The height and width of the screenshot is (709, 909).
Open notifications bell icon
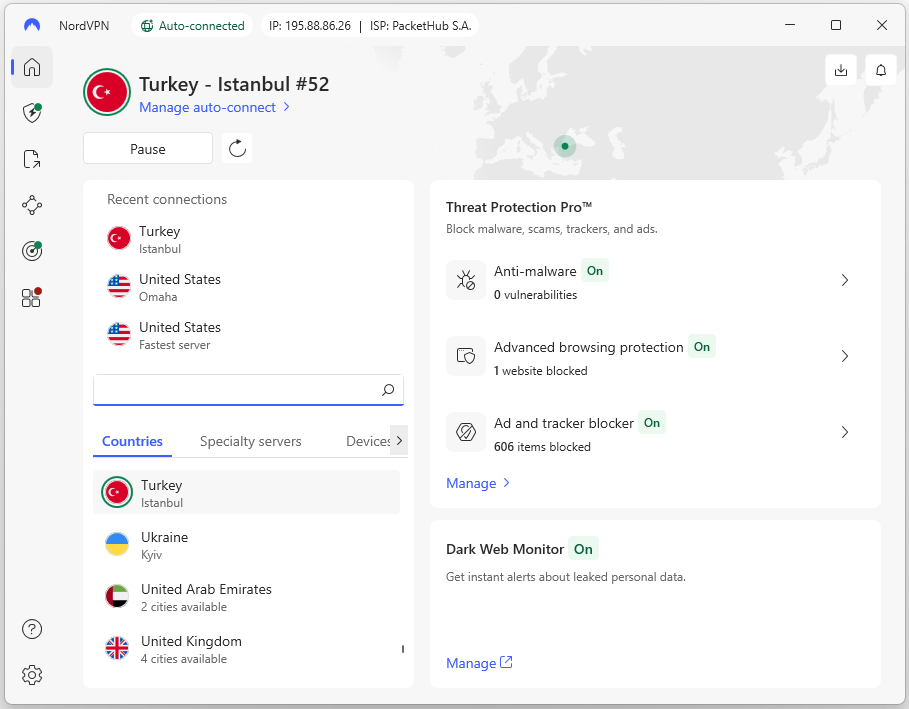[x=881, y=70]
